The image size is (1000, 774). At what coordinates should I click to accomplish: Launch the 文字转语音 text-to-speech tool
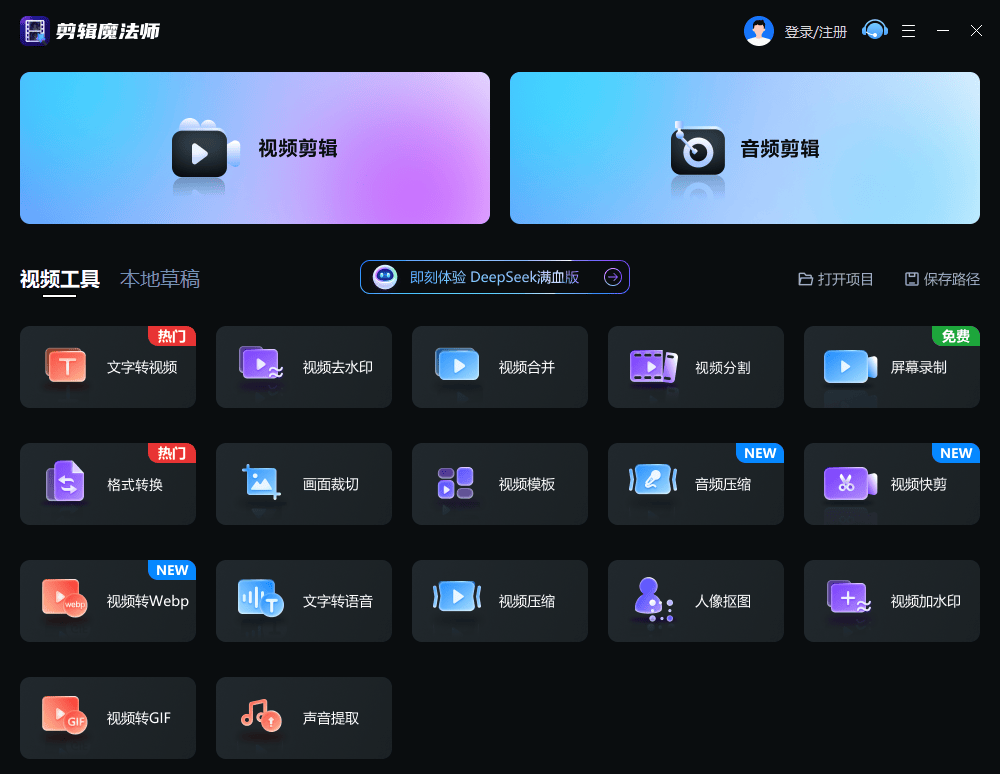click(304, 601)
